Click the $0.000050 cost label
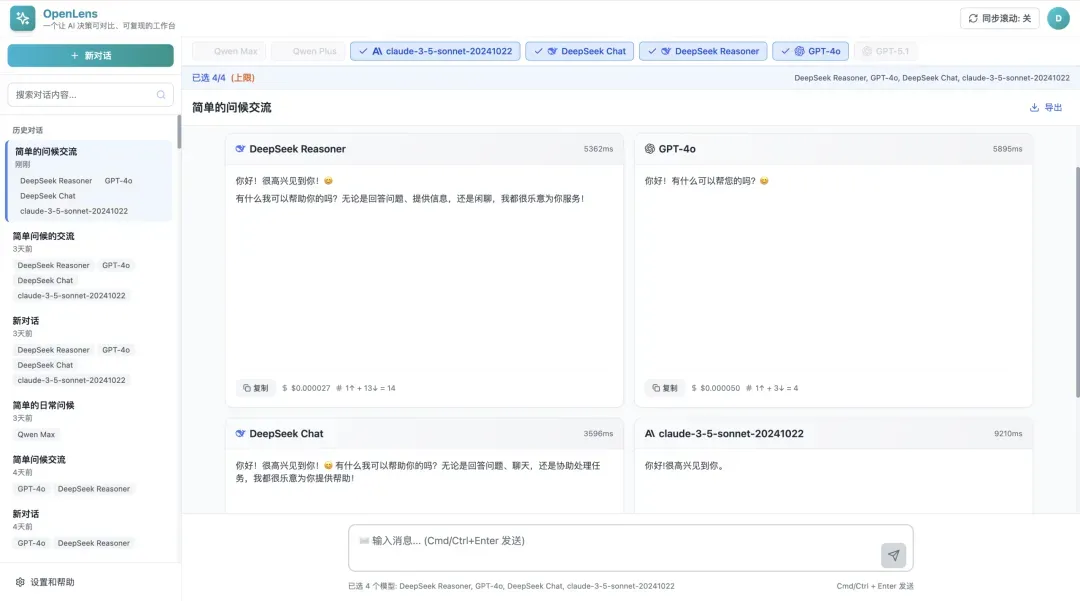 tap(716, 388)
